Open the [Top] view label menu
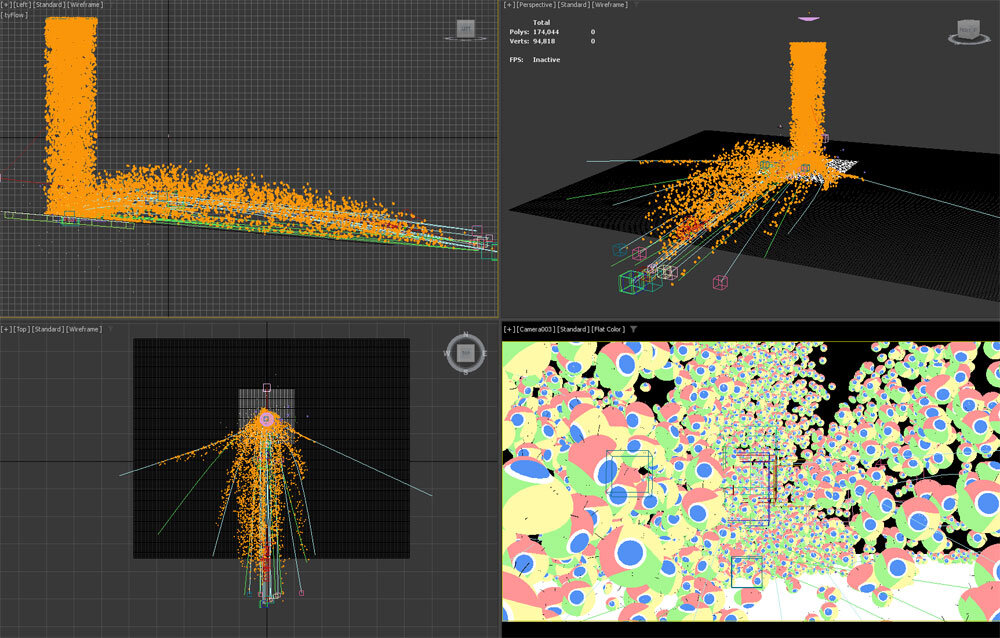Image resolution: width=1000 pixels, height=638 pixels. (22, 329)
